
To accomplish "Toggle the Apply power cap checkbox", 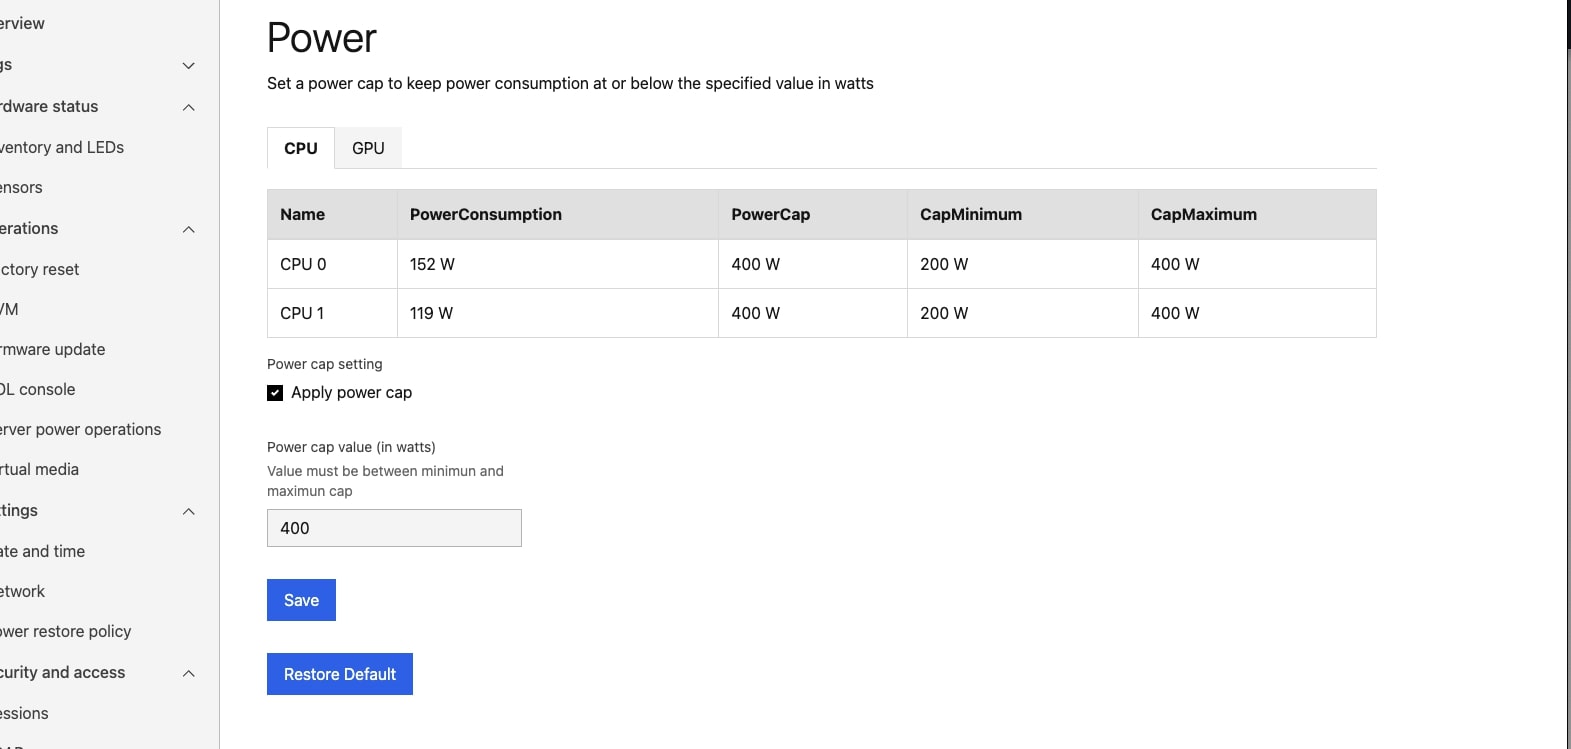I will [275, 393].
